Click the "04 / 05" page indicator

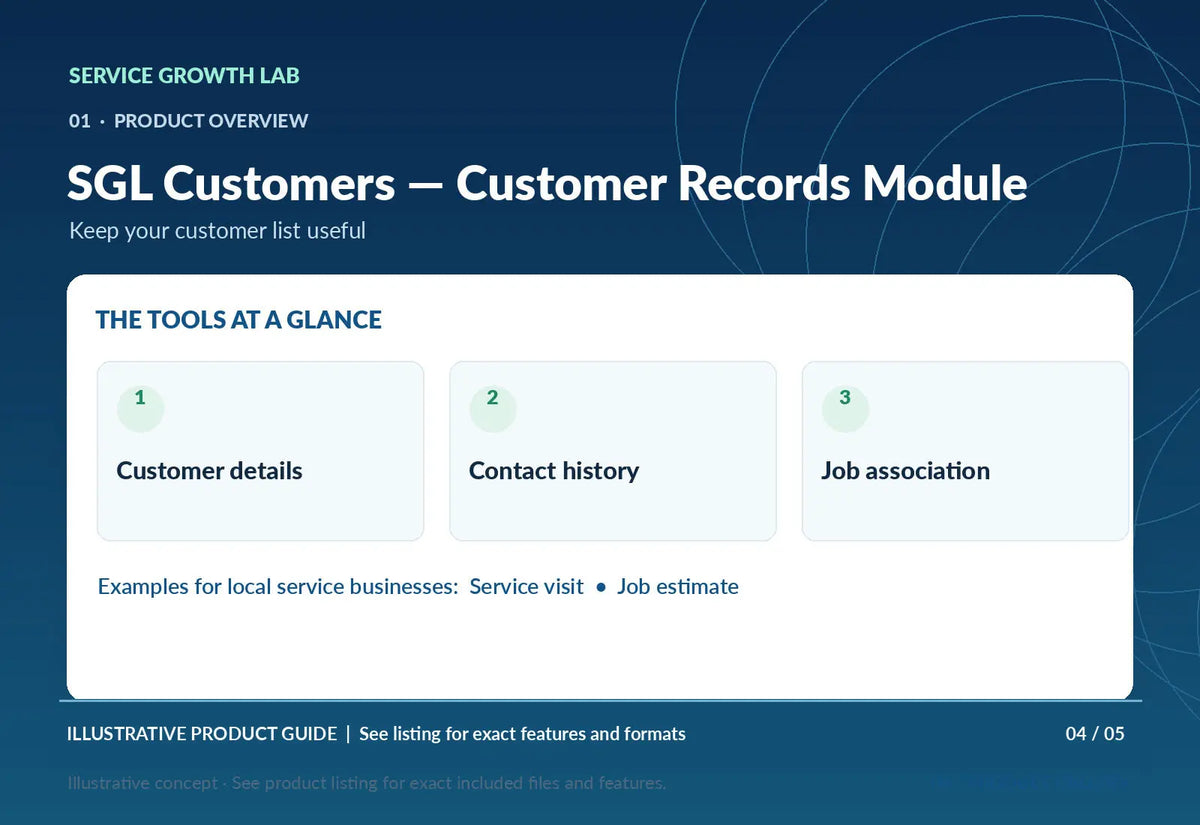point(1095,734)
